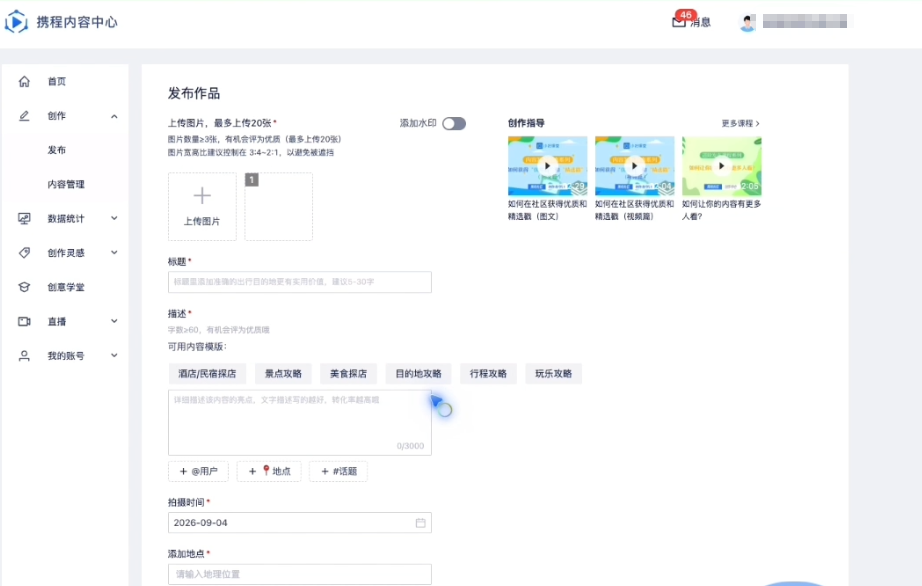Focus the 添加地点 location field

coord(300,574)
